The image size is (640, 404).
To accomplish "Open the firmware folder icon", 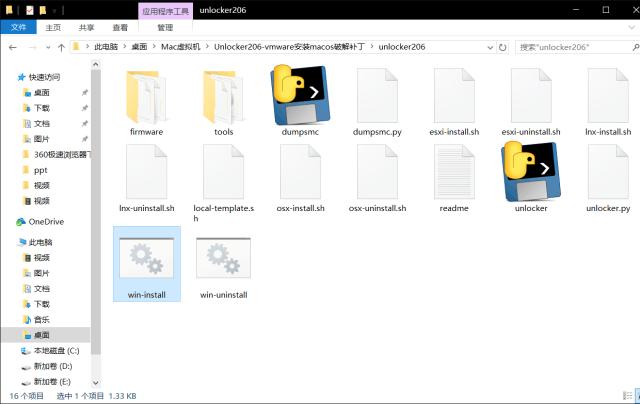I will tap(146, 97).
